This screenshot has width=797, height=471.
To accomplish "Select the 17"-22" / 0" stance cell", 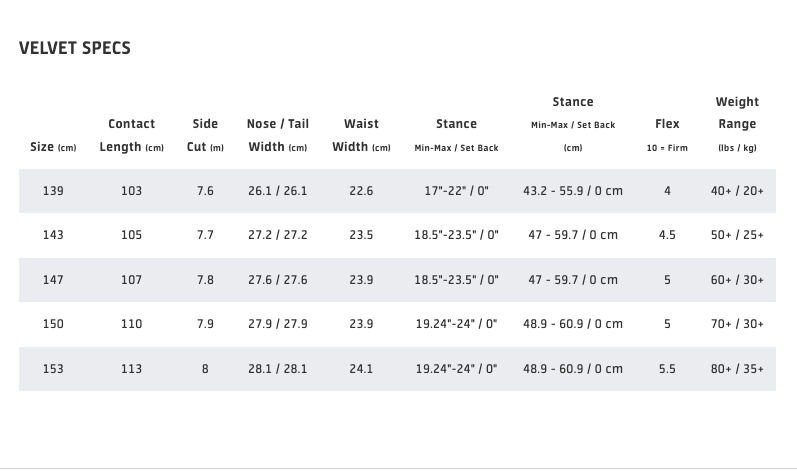I will pos(456,191).
